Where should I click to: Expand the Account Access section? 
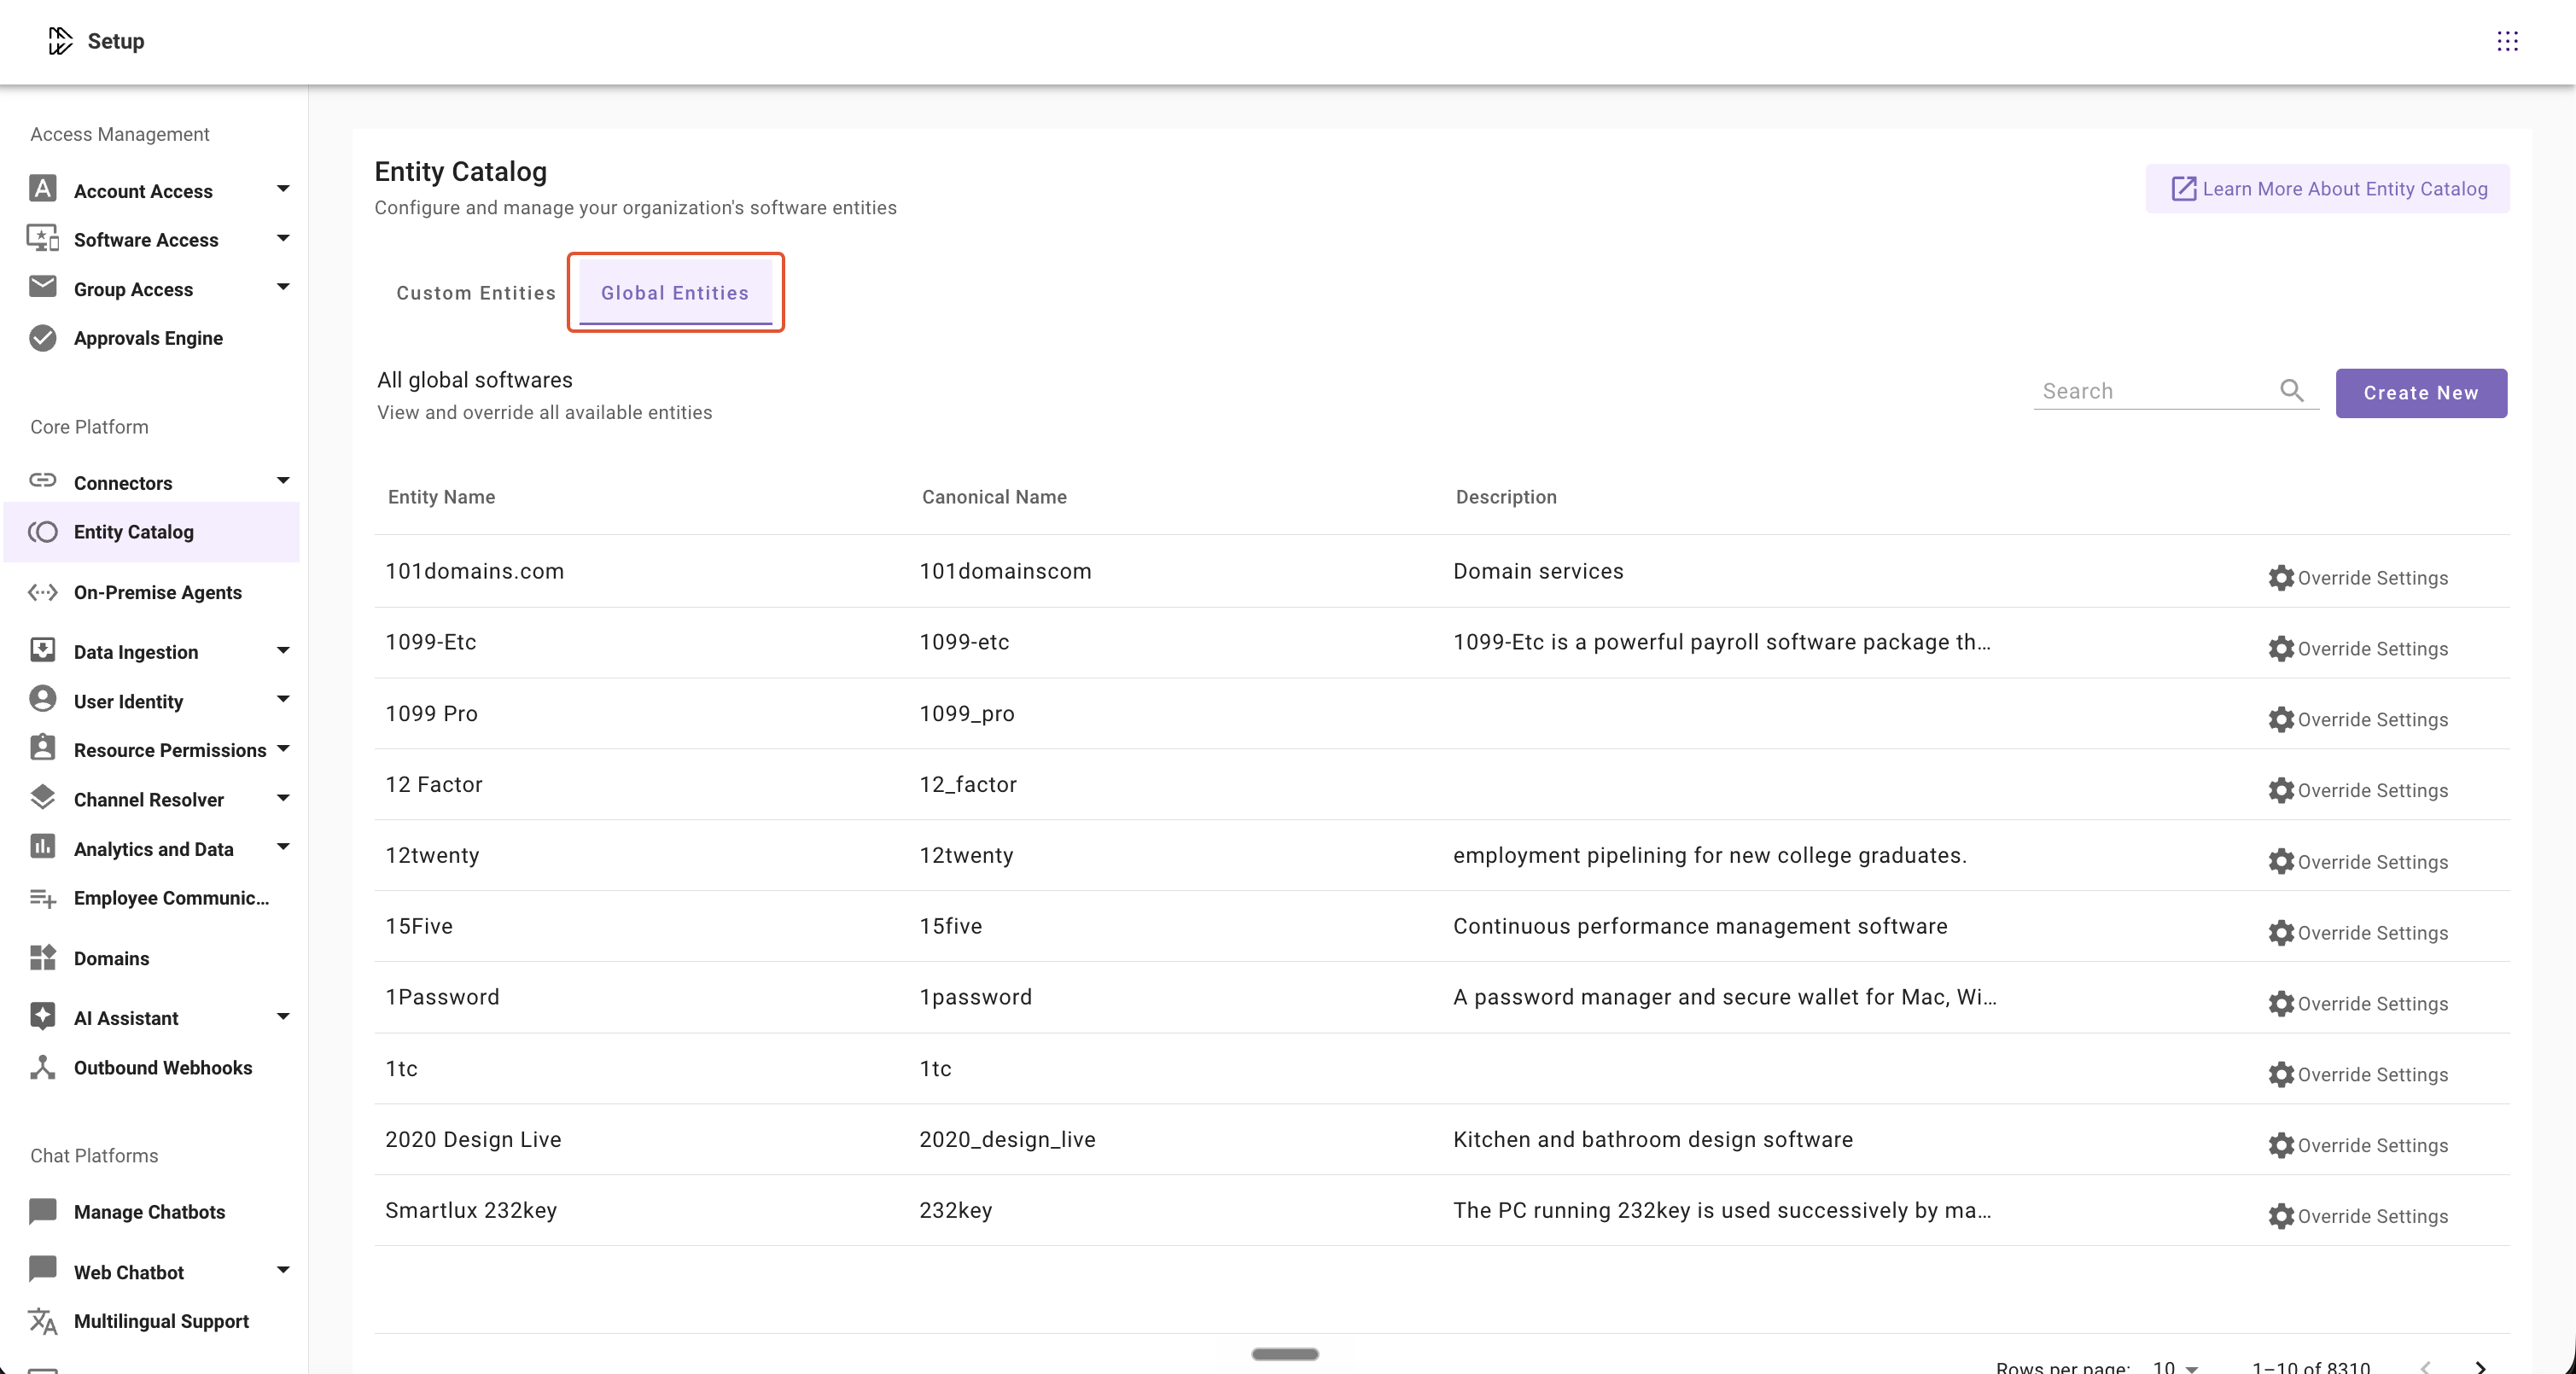point(283,189)
